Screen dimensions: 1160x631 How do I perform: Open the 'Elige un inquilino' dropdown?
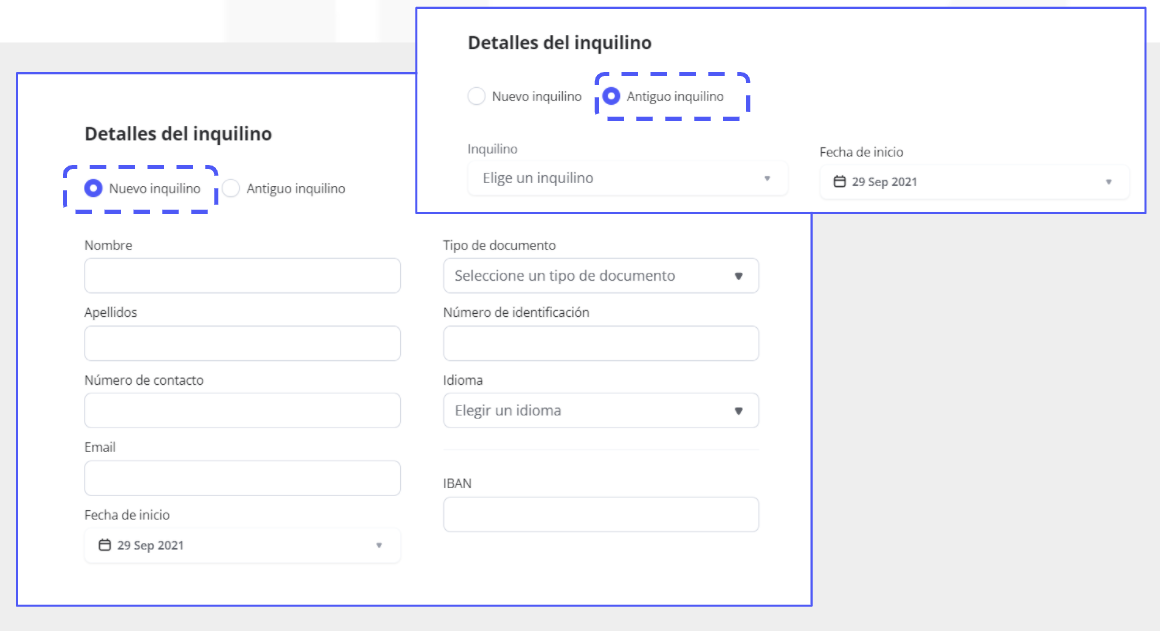627,178
